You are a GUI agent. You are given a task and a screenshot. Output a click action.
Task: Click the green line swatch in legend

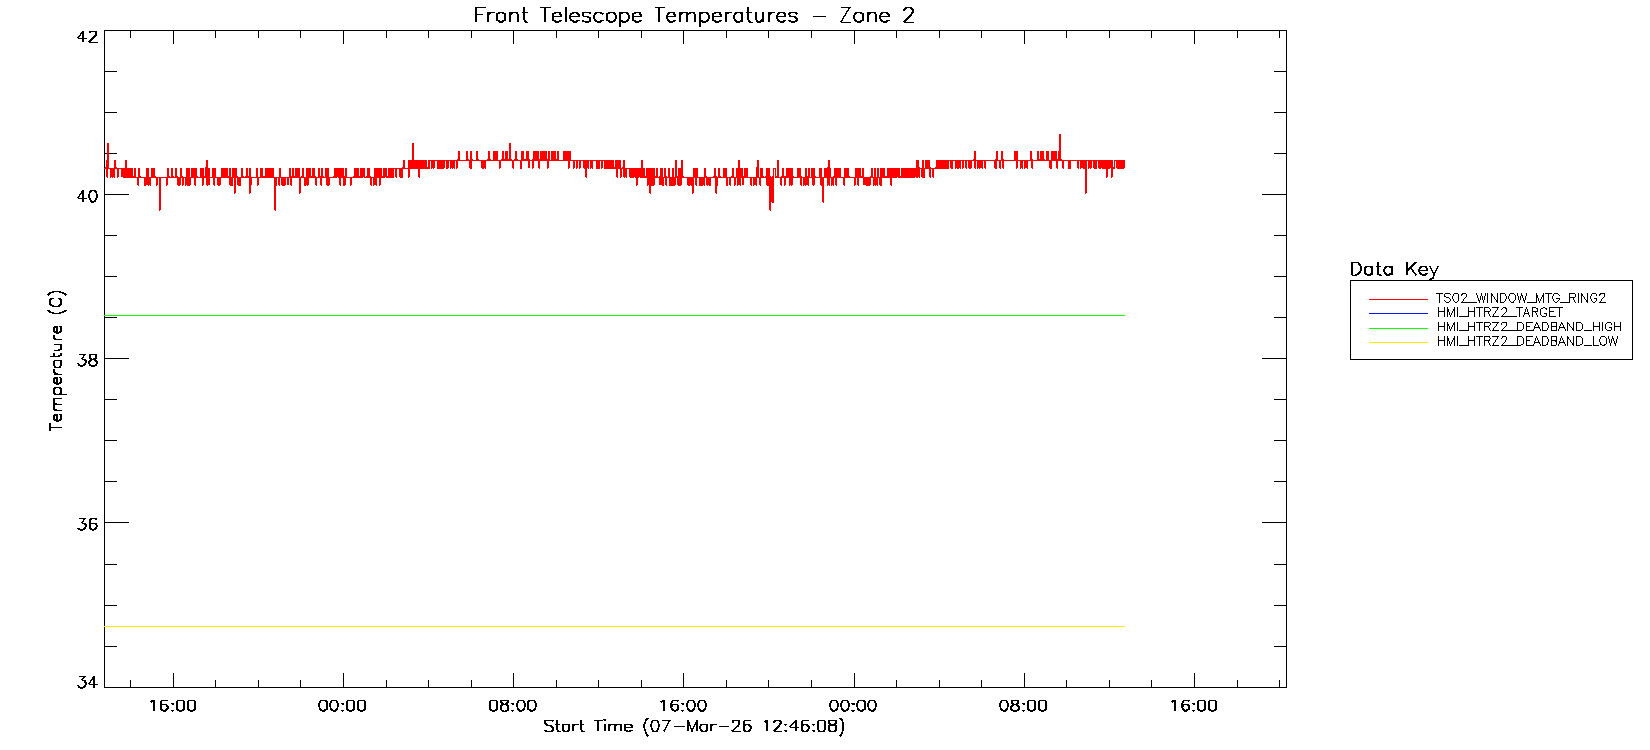[1398, 328]
